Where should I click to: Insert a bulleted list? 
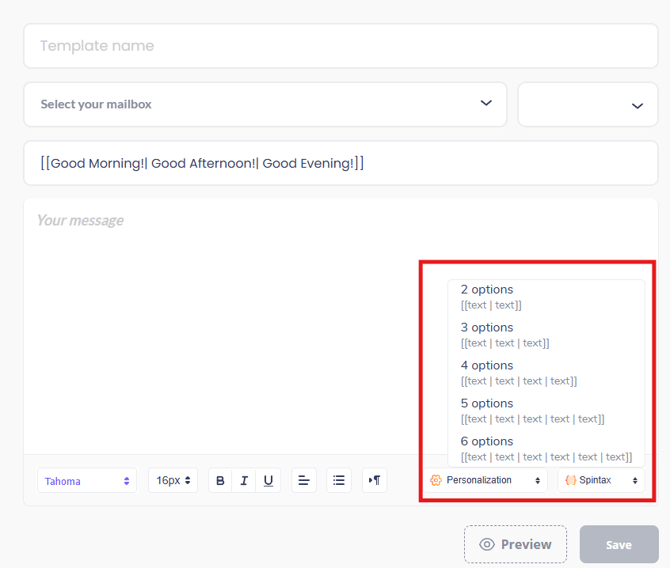tap(339, 481)
